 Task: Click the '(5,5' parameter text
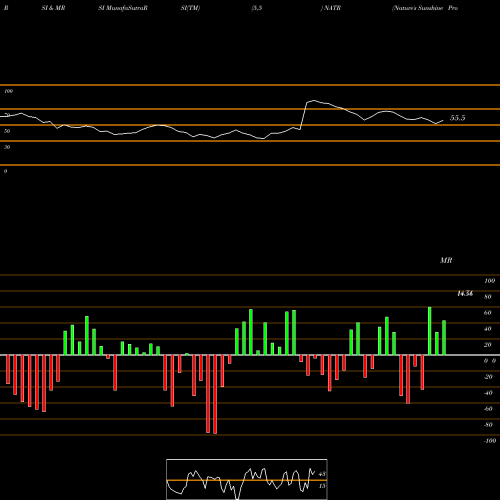pyautogui.click(x=257, y=8)
